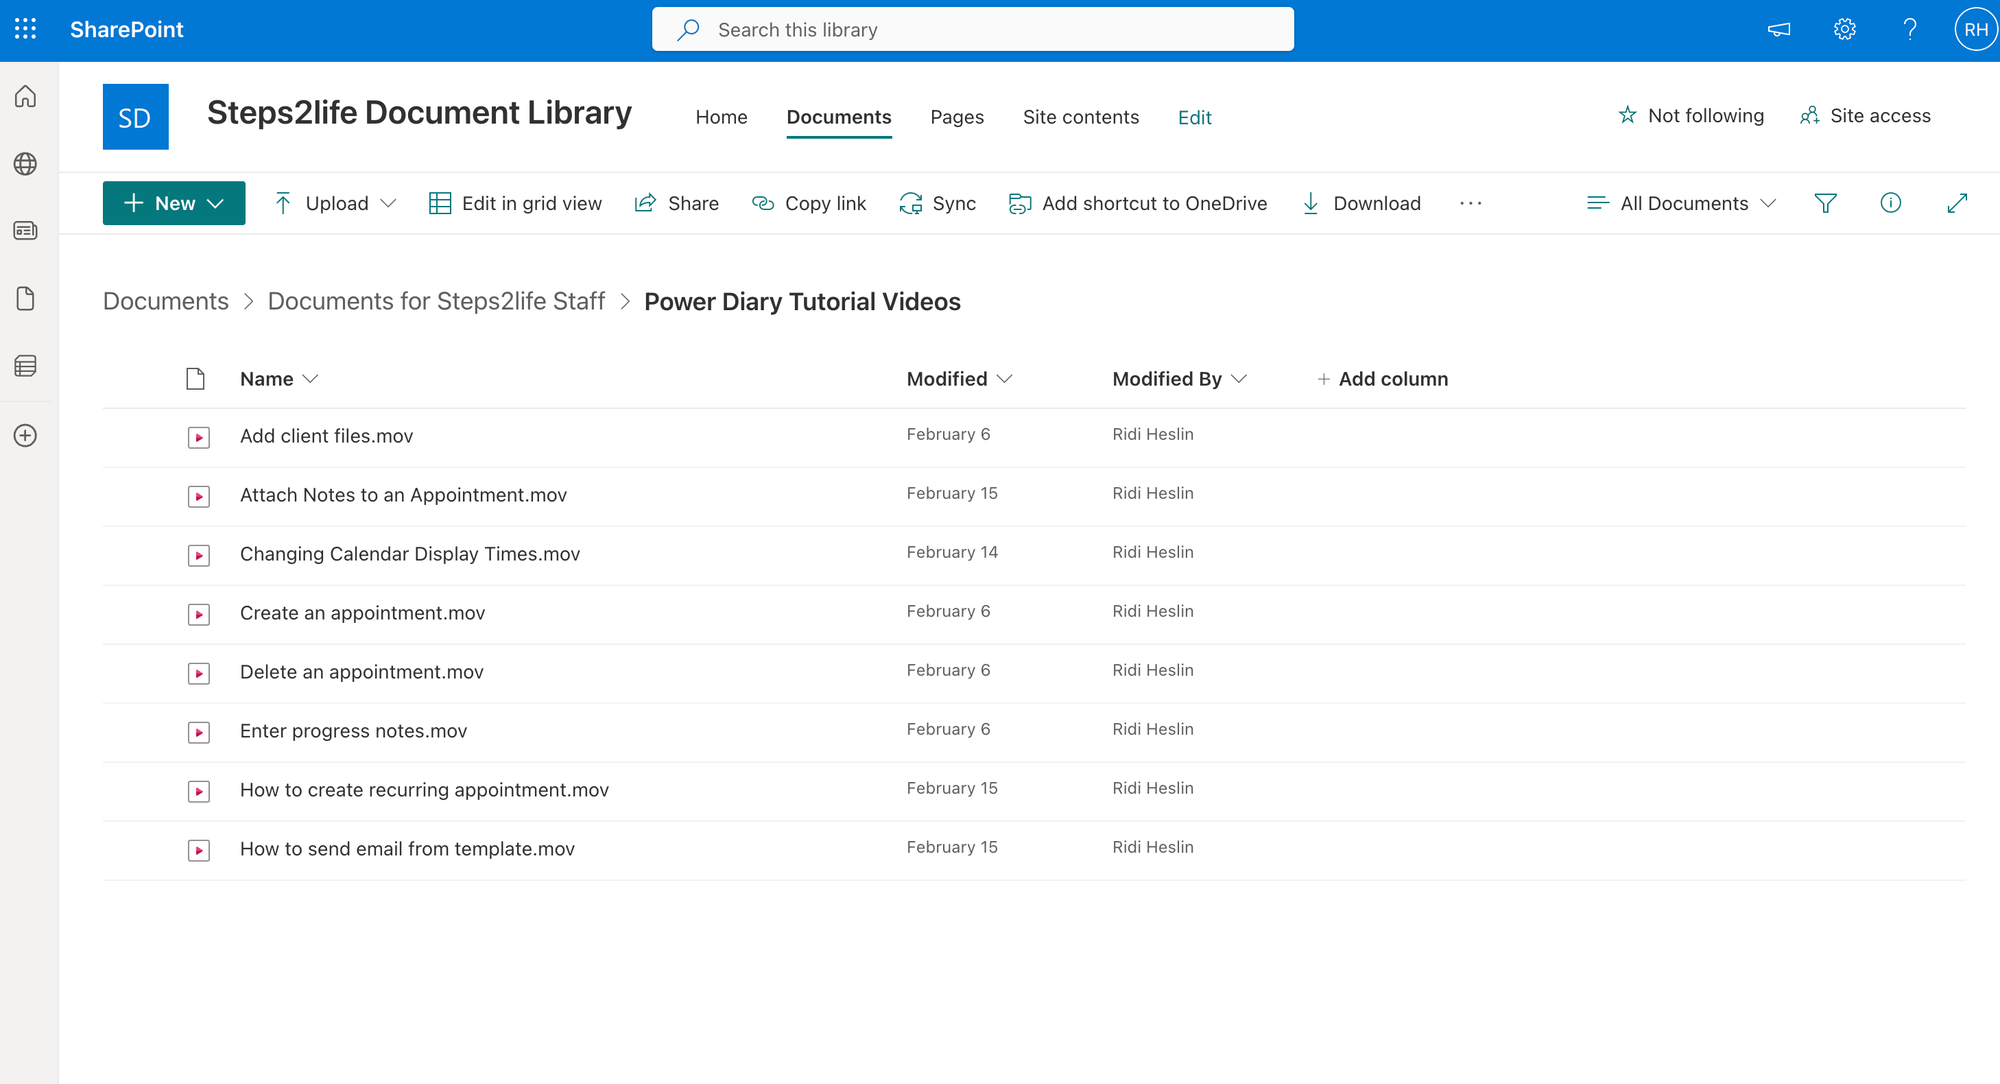The image size is (2000, 1084).
Task: Click video icon for How to create recurring appointment.mov
Action: 199,791
